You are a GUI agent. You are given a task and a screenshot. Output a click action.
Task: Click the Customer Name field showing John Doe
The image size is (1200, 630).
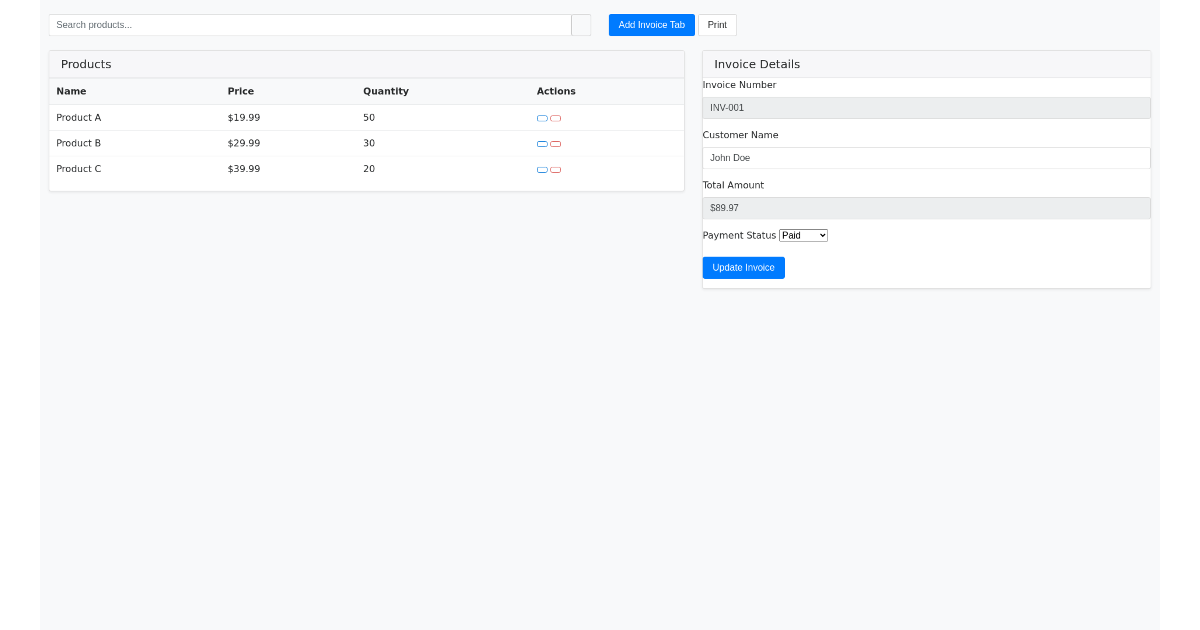pos(926,157)
